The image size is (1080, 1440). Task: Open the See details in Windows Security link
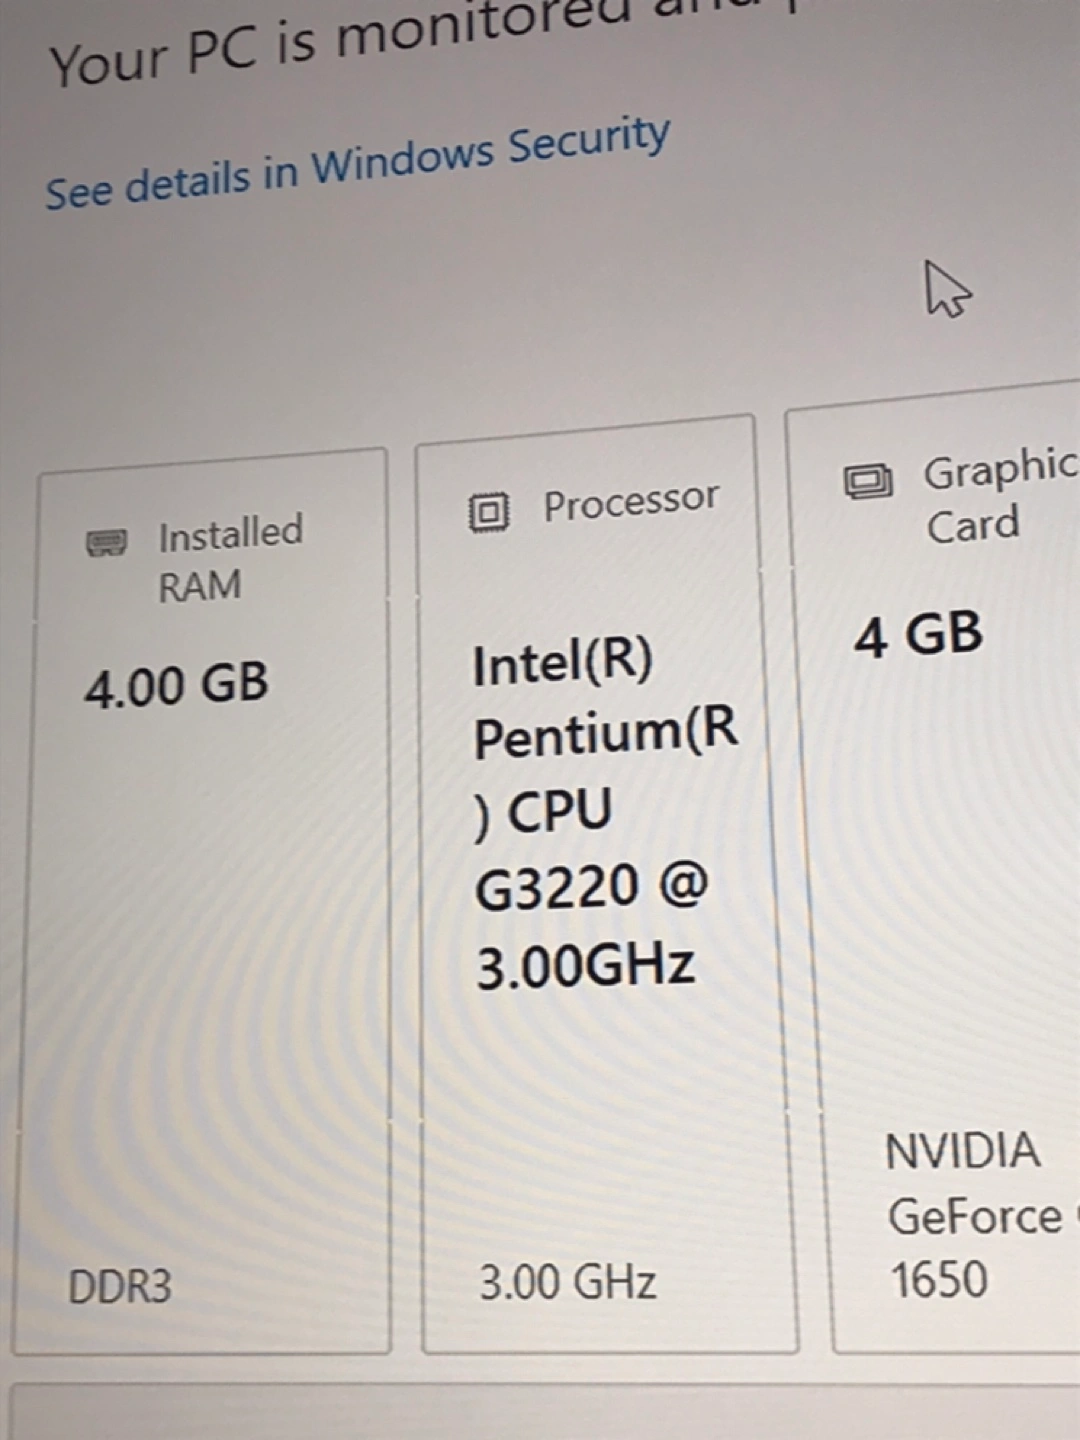pos(357,164)
